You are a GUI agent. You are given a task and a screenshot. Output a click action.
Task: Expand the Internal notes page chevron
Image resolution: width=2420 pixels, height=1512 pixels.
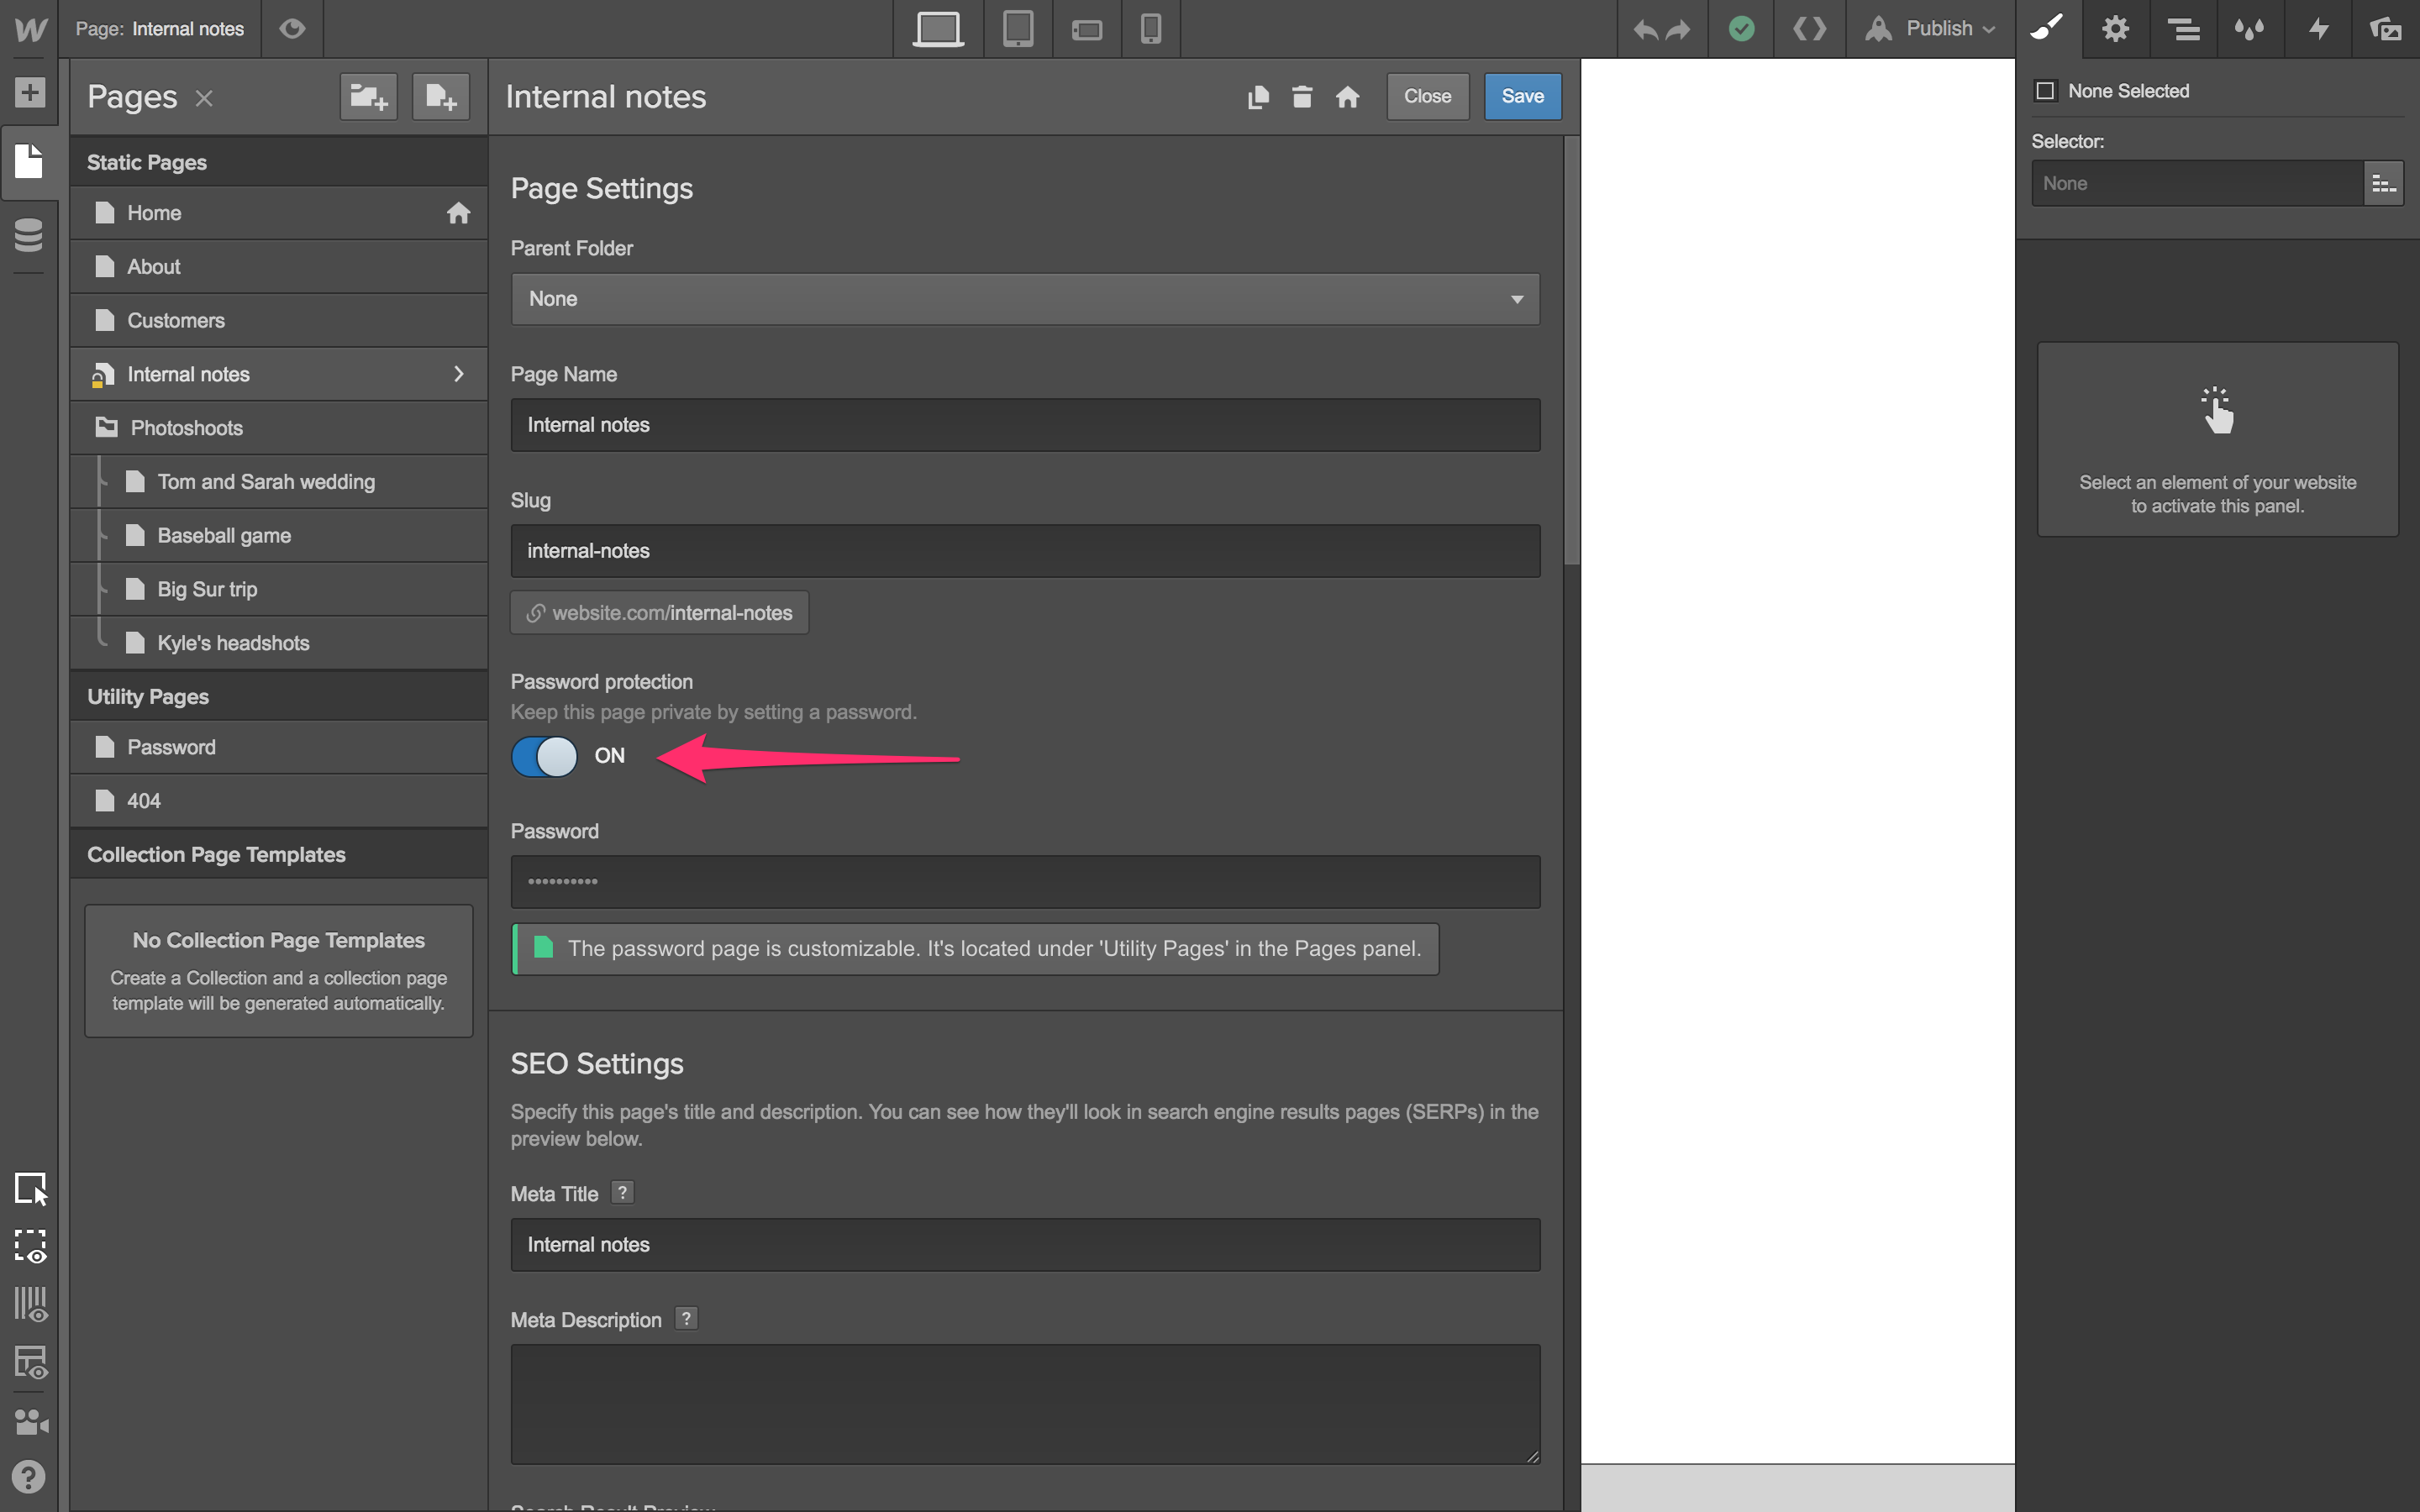[x=459, y=374]
